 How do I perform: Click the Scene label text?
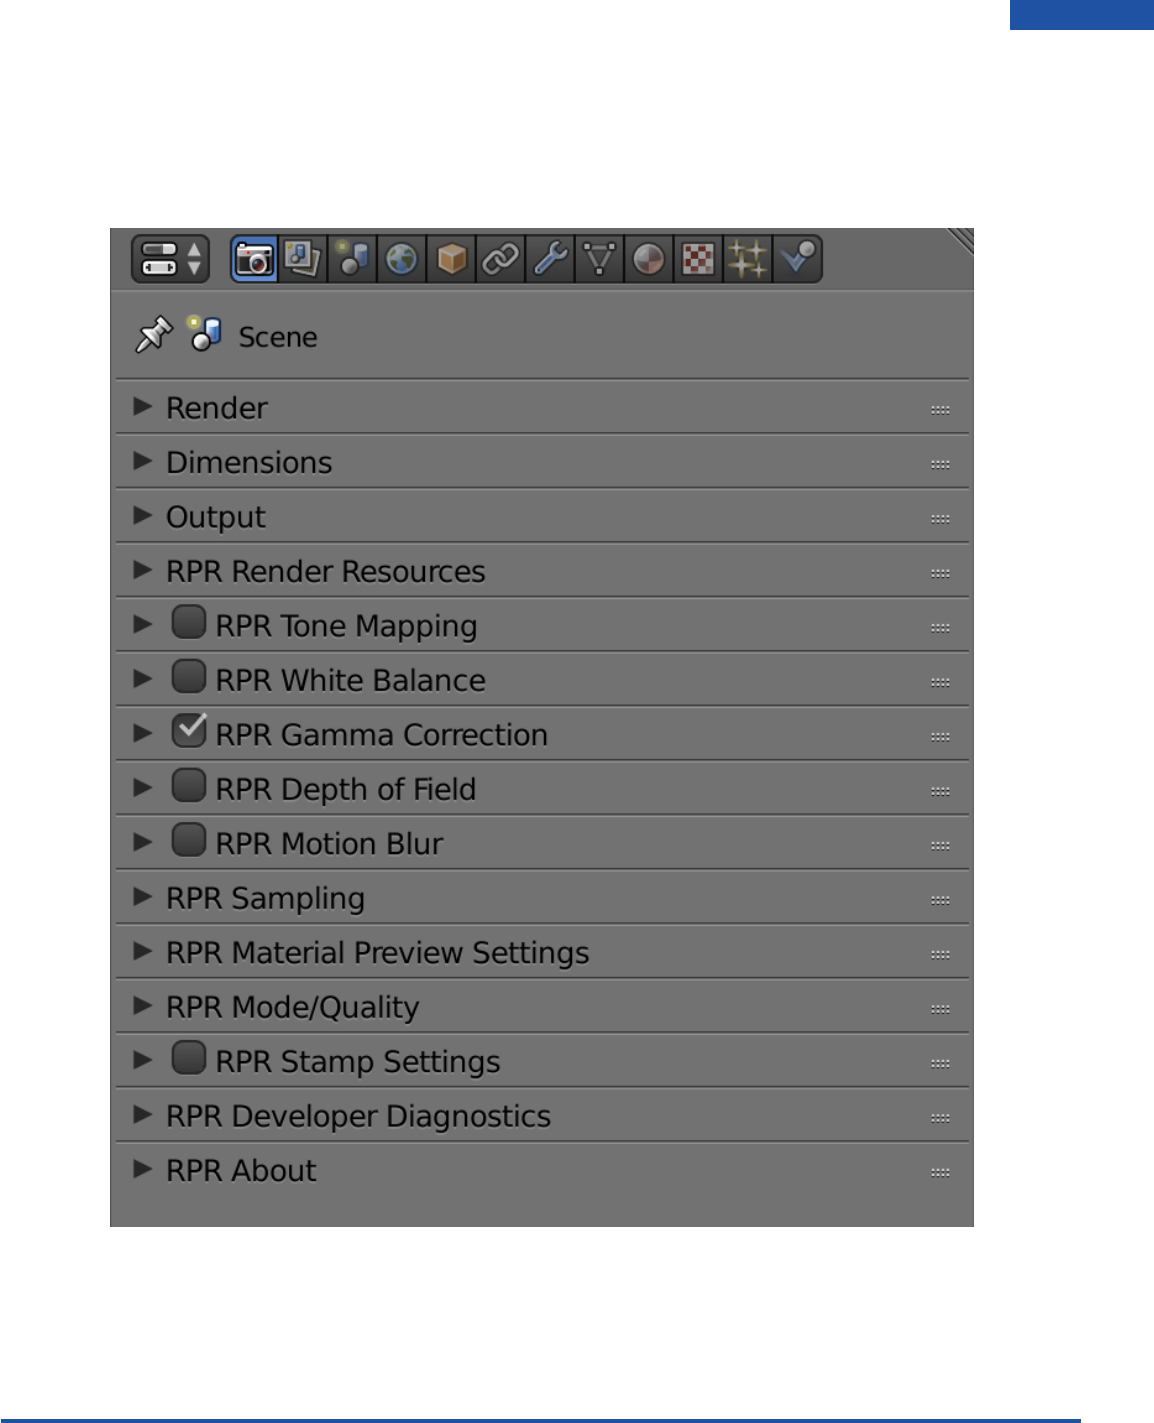278,337
